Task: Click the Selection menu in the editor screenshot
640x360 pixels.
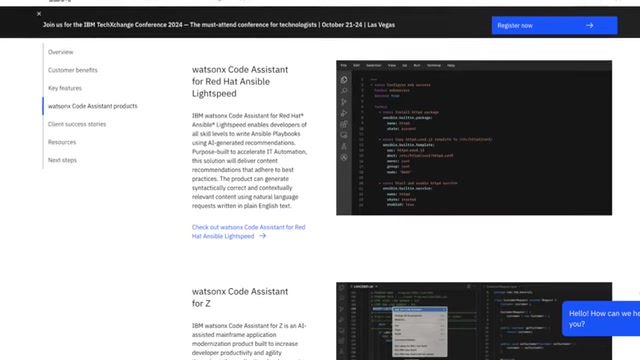Action: pyautogui.click(x=373, y=65)
